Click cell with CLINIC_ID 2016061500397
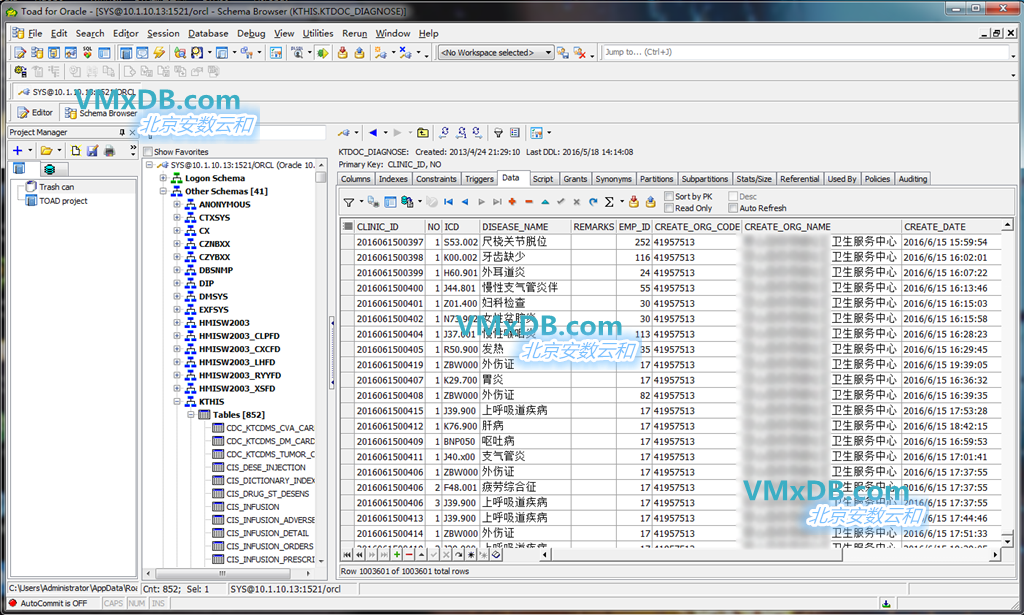Viewport: 1024px width, 615px height. [390, 242]
